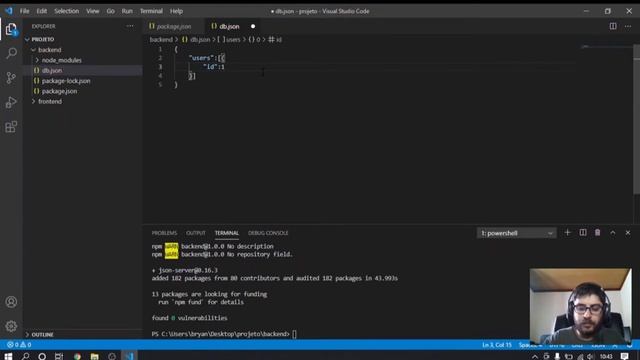
Task: Open File Explorer from the taskbar
Action: click(x=94, y=356)
